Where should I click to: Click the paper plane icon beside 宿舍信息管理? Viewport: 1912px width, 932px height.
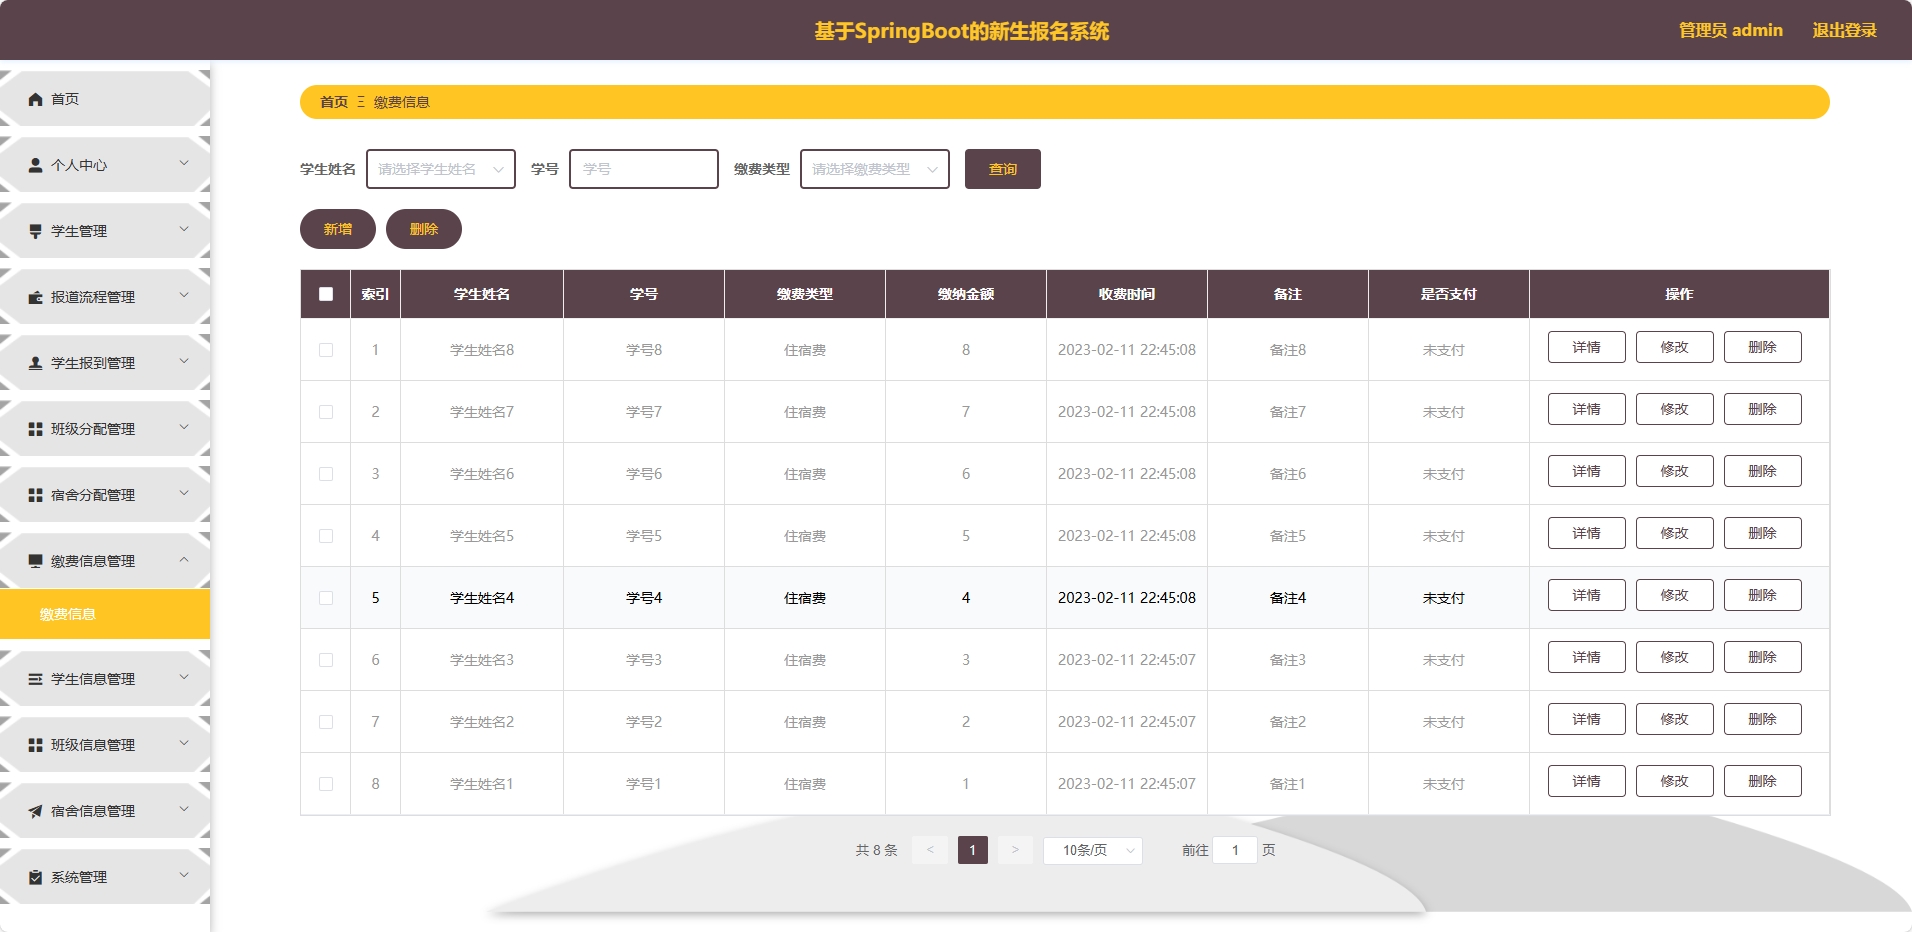(x=36, y=811)
